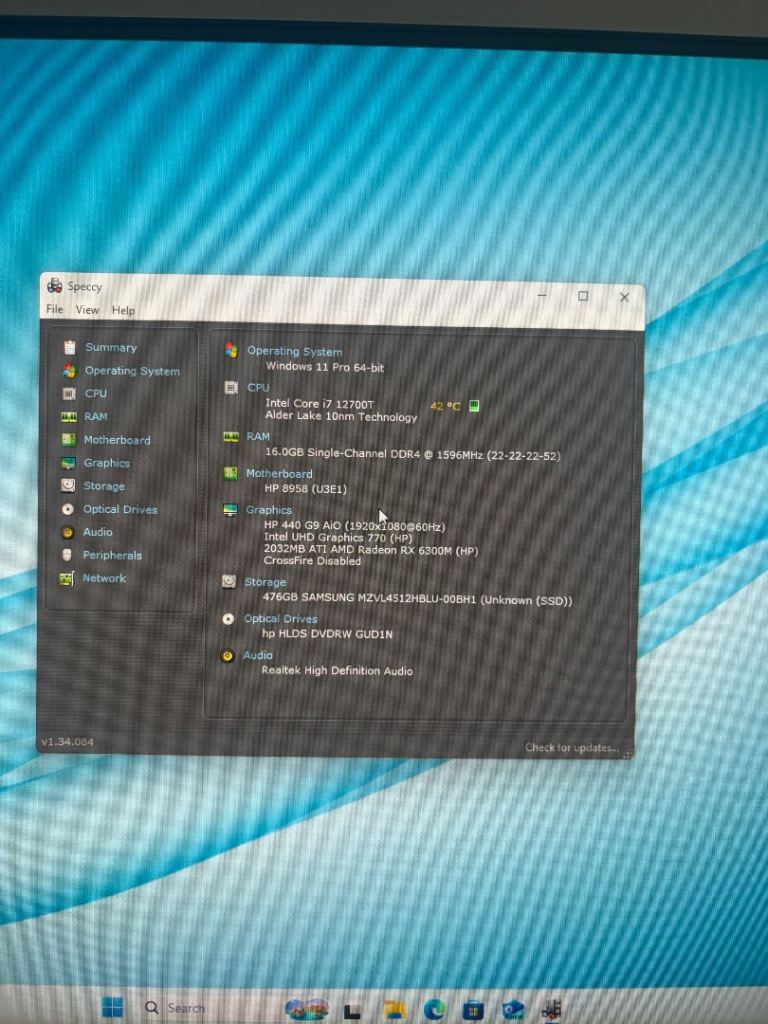
Task: Open the Windows Start menu
Action: (112, 1006)
